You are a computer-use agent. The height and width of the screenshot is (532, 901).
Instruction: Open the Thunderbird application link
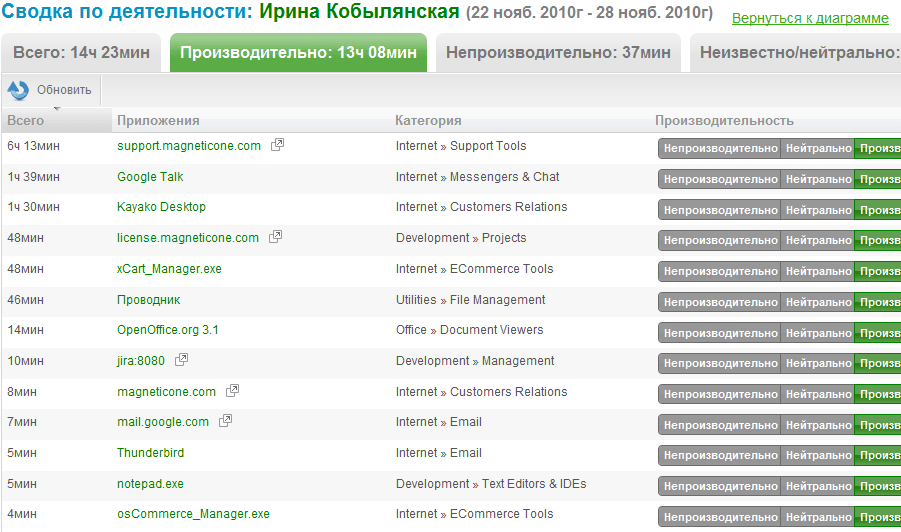(x=150, y=453)
